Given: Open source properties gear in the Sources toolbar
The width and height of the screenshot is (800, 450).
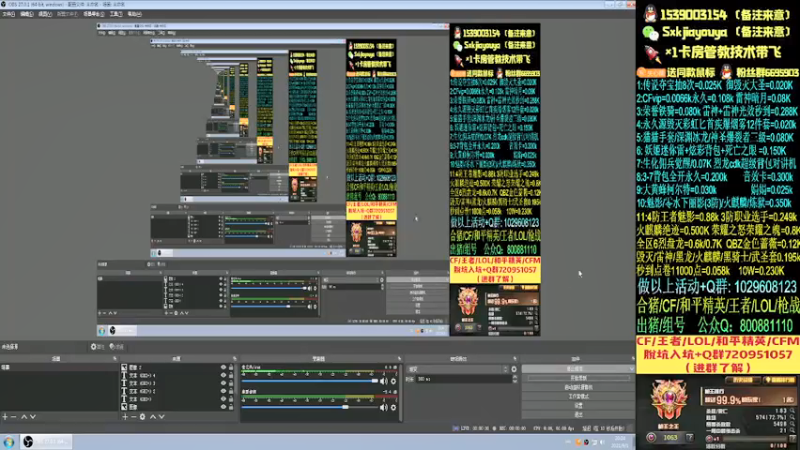Looking at the screenshot, I should pos(142,417).
